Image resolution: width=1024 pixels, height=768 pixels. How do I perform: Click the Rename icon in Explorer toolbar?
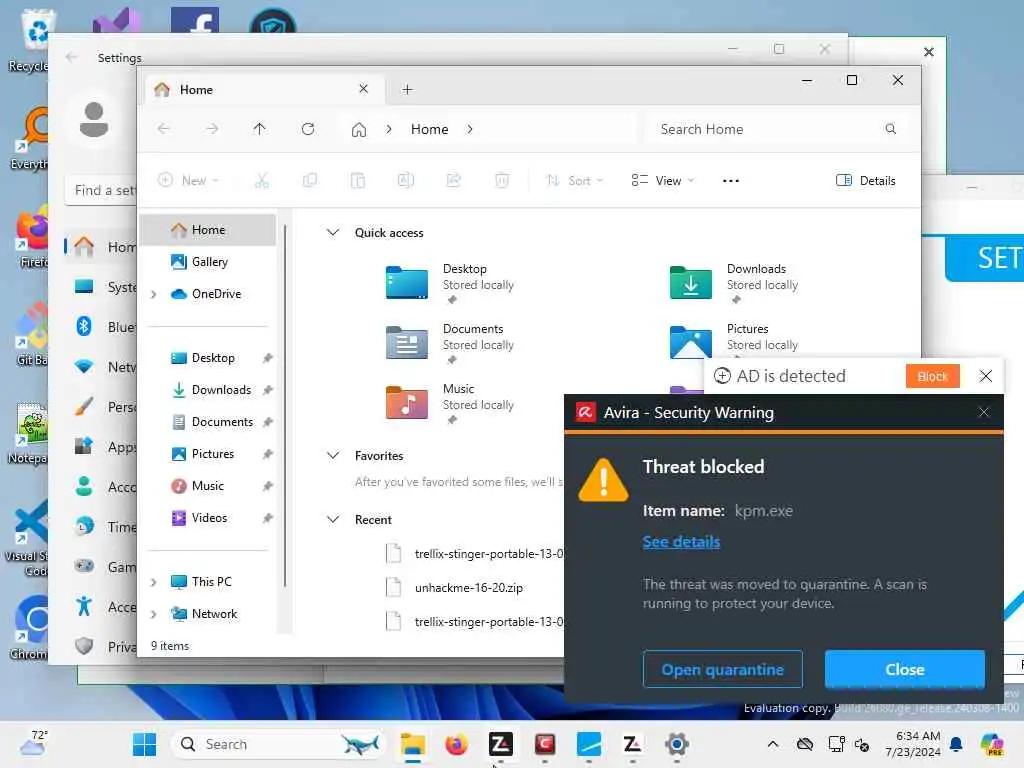click(406, 181)
